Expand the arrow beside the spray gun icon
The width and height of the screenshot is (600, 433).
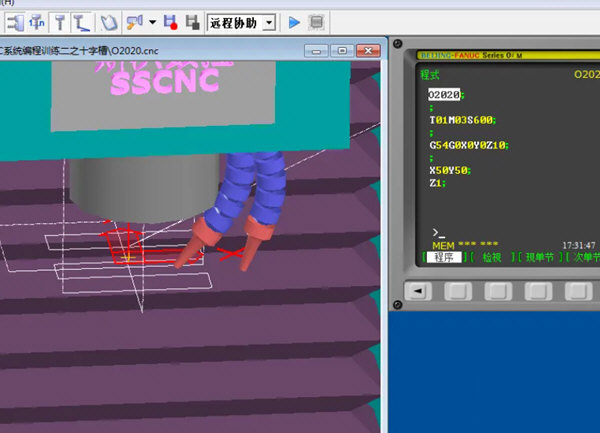[152, 22]
